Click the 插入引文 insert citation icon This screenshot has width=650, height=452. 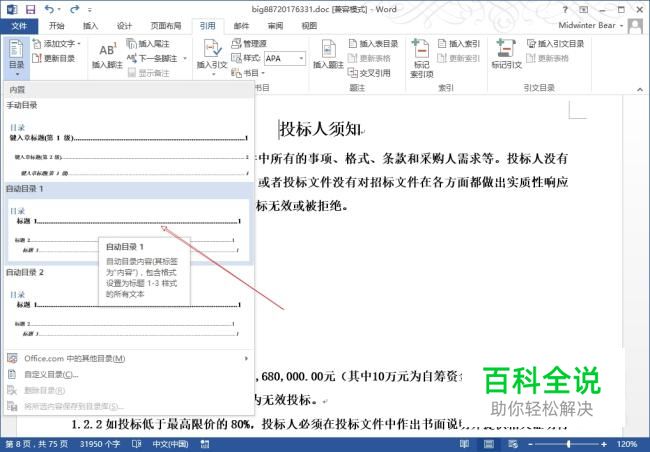point(212,49)
